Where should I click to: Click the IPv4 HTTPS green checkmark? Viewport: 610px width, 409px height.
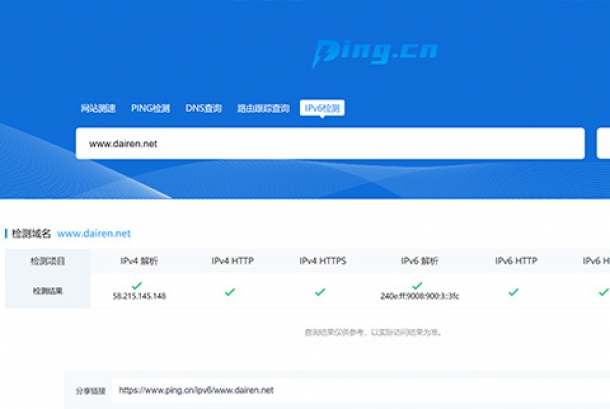[x=320, y=292]
